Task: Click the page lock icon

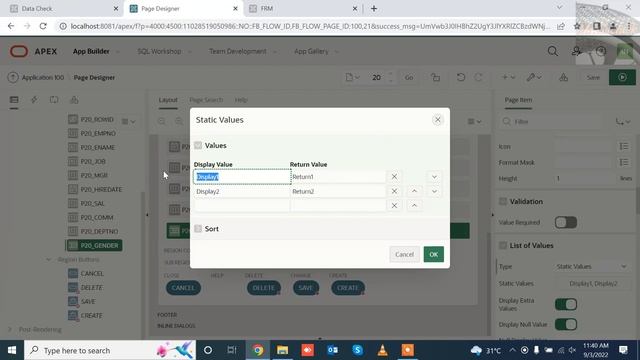Action: point(436,78)
